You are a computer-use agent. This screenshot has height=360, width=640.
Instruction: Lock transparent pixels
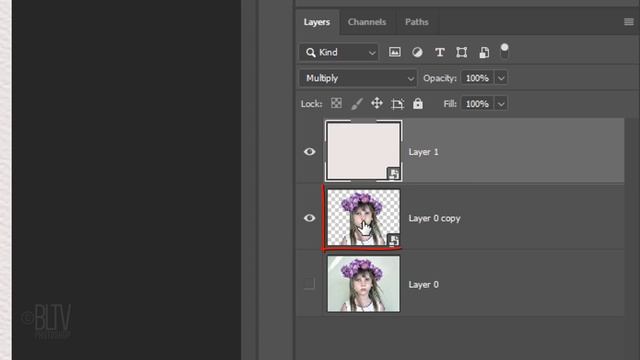(x=336, y=103)
